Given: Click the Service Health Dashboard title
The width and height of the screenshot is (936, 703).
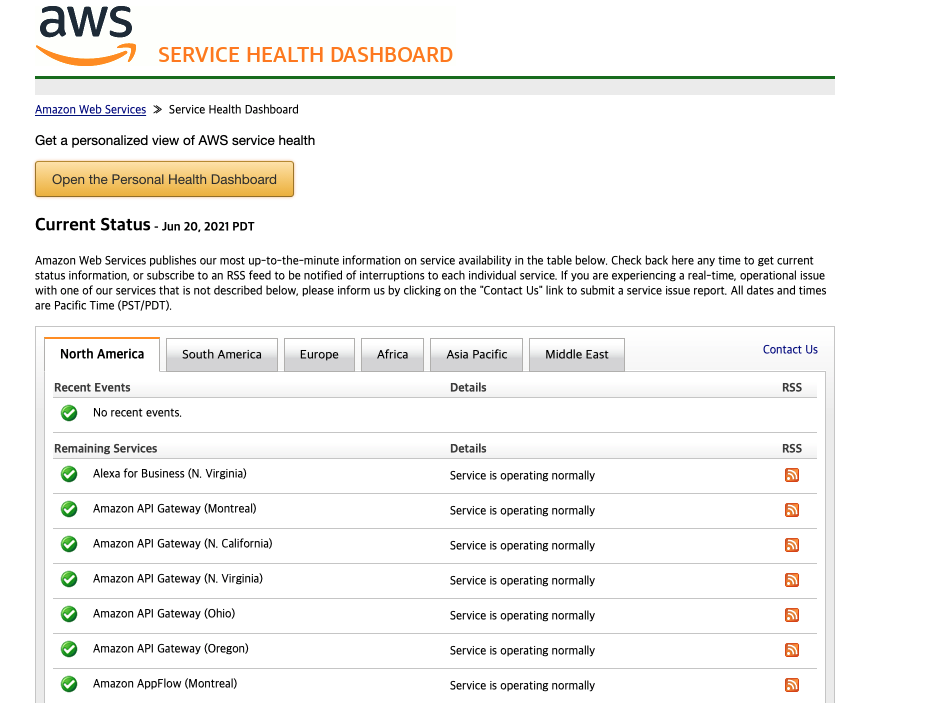Looking at the screenshot, I should click(305, 55).
